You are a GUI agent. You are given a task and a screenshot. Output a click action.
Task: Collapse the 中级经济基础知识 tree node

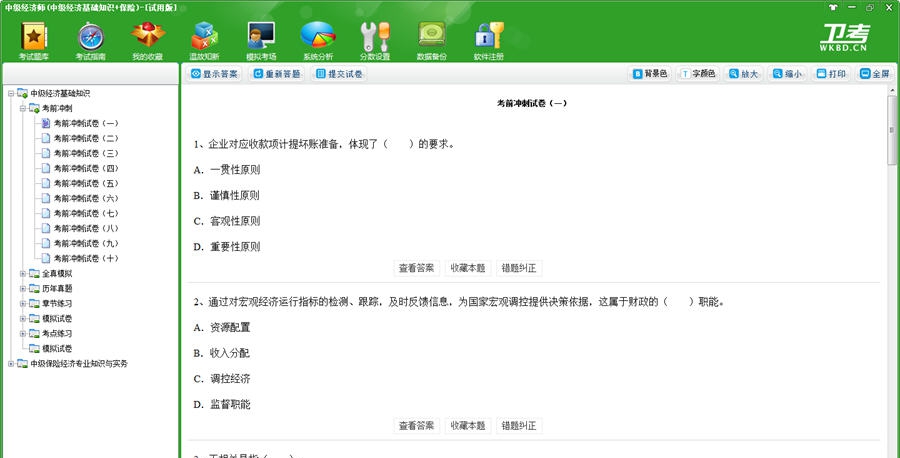11,93
